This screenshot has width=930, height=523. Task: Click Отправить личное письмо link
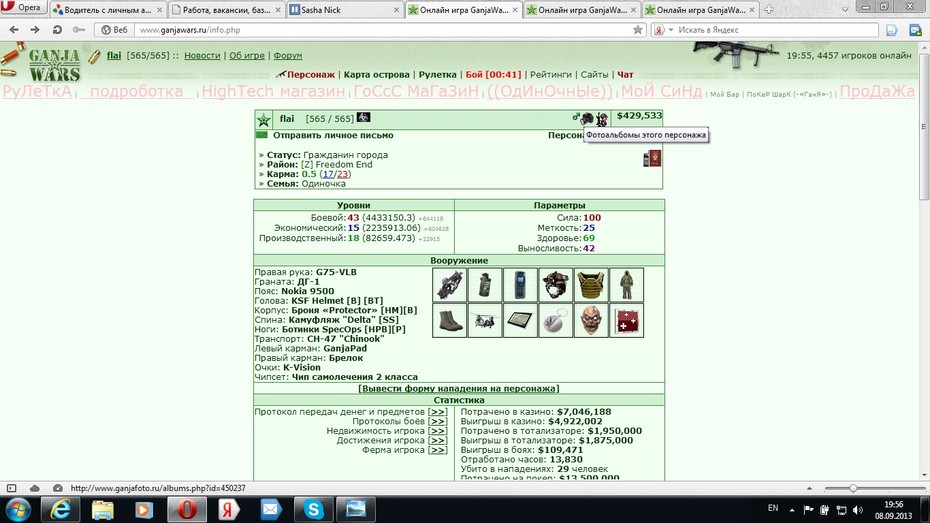333,135
